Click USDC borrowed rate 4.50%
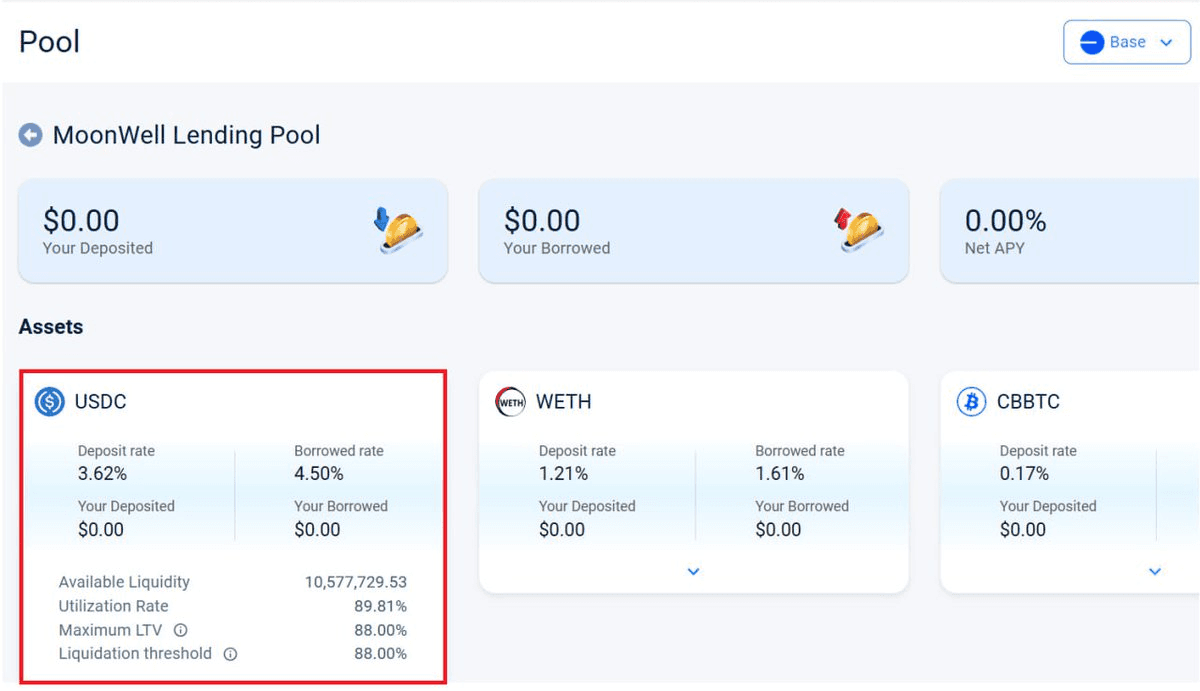The width and height of the screenshot is (1200, 691). 319,474
